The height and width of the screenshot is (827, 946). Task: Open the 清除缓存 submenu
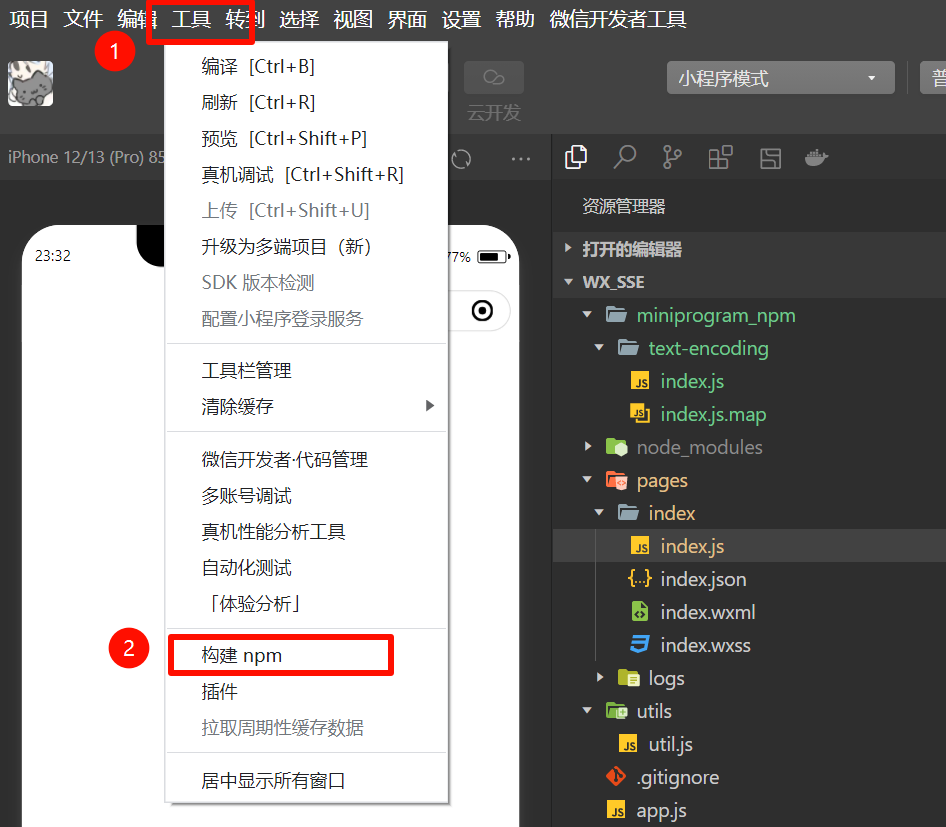306,406
